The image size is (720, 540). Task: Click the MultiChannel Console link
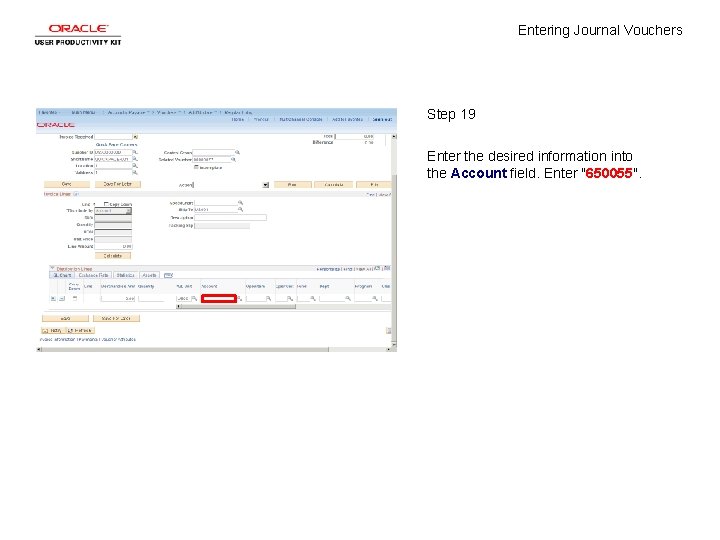(301, 119)
